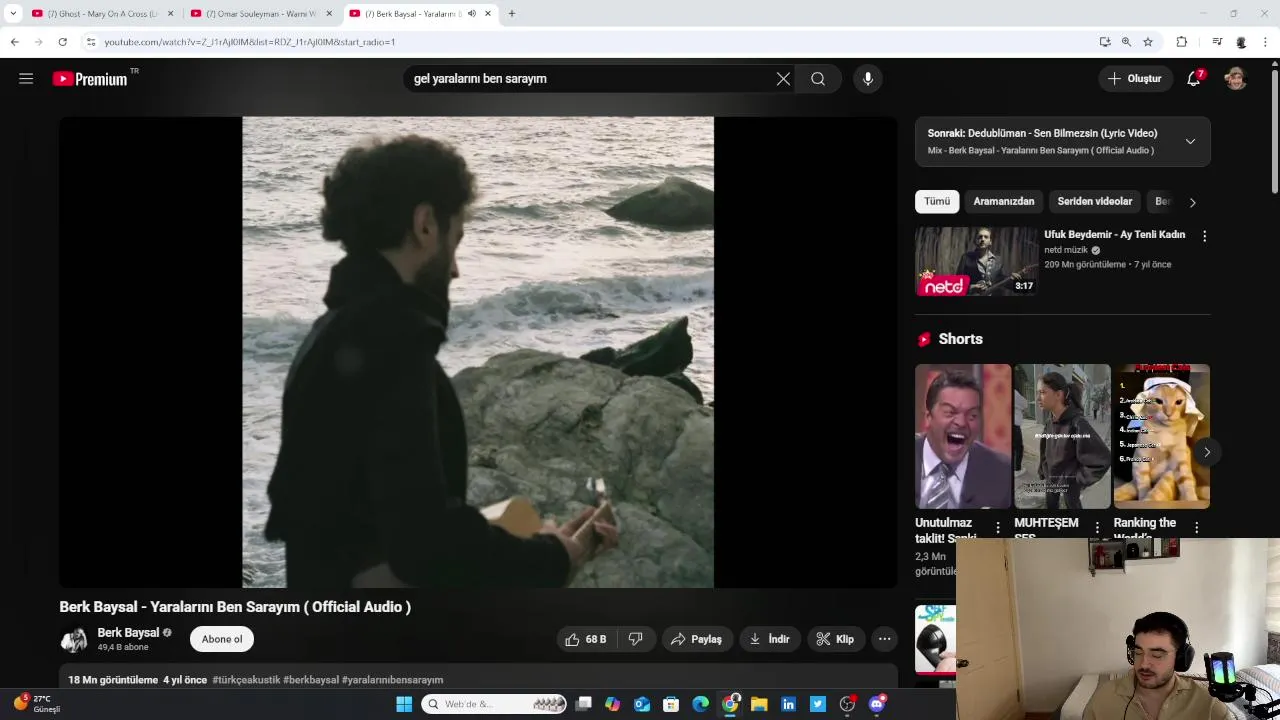Start voice search with microphone icon

click(x=868, y=79)
